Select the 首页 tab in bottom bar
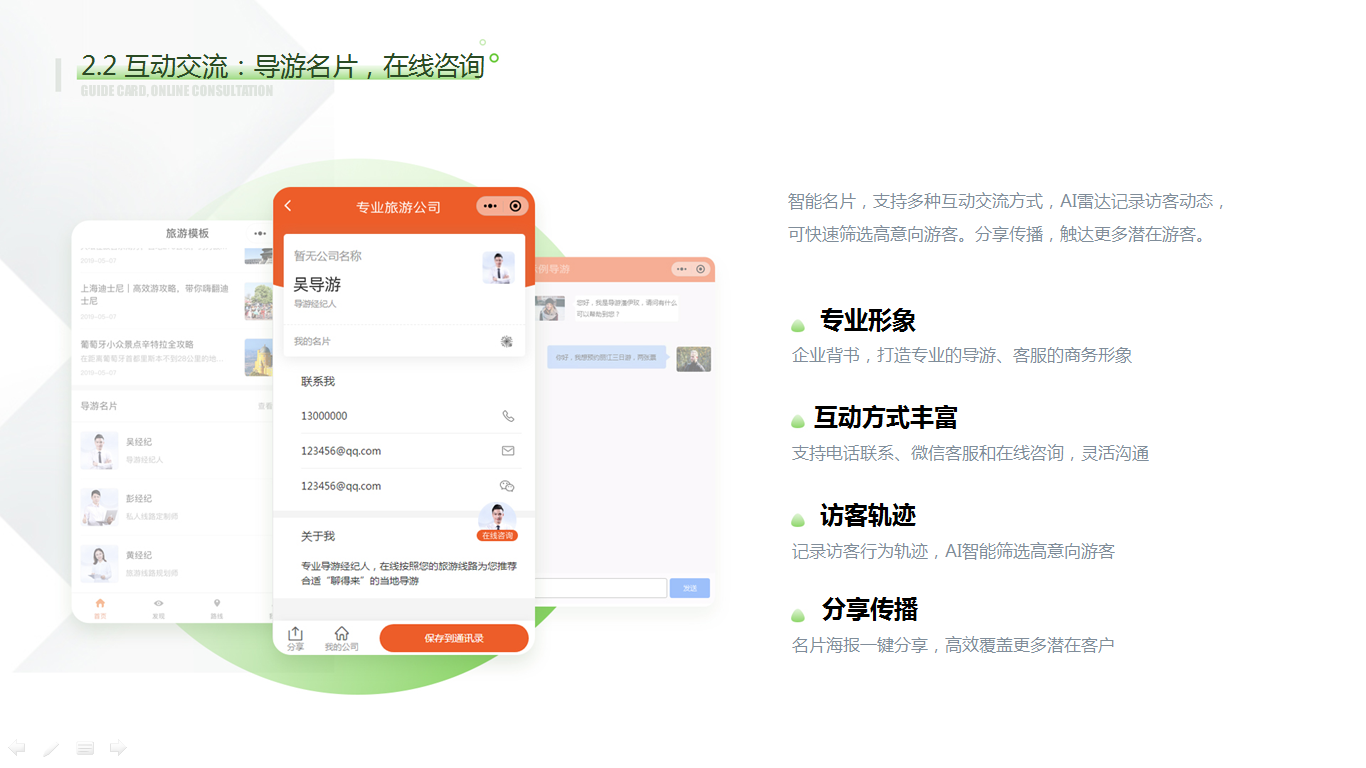The image size is (1366, 768). pyautogui.click(x=100, y=608)
